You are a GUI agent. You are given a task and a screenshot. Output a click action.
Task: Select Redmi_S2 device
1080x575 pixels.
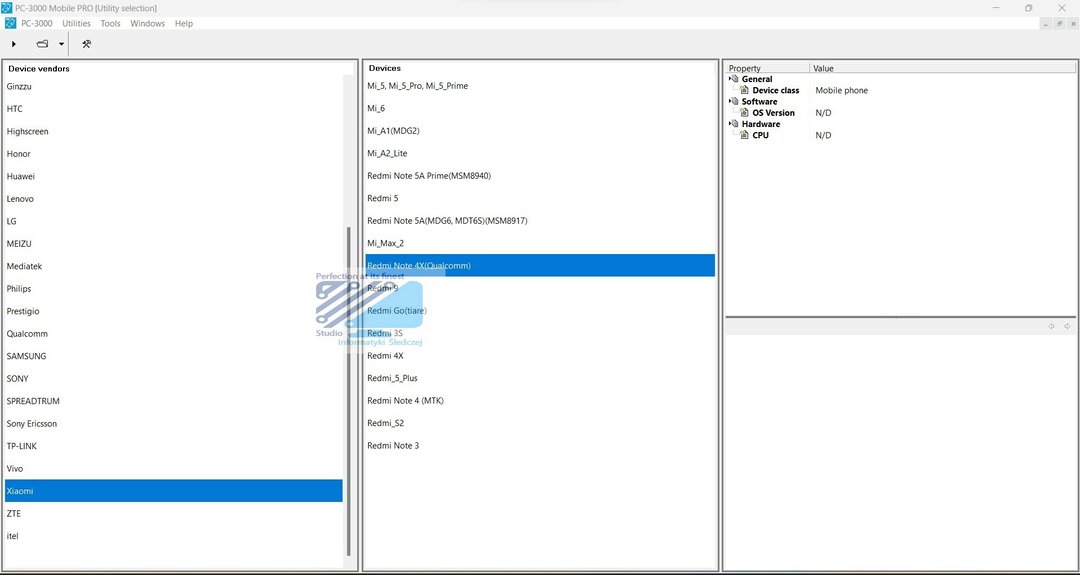[x=540, y=423]
